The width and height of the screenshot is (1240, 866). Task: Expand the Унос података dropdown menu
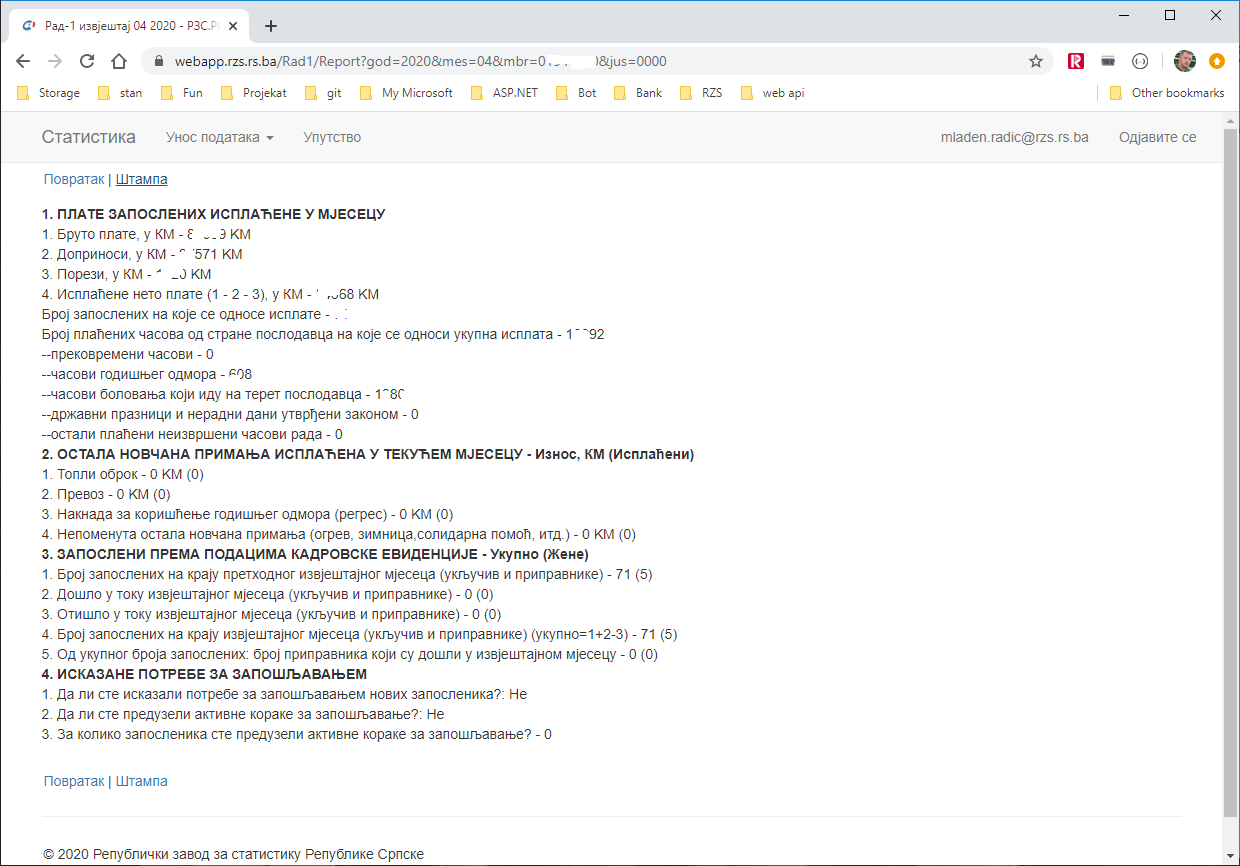pos(219,137)
